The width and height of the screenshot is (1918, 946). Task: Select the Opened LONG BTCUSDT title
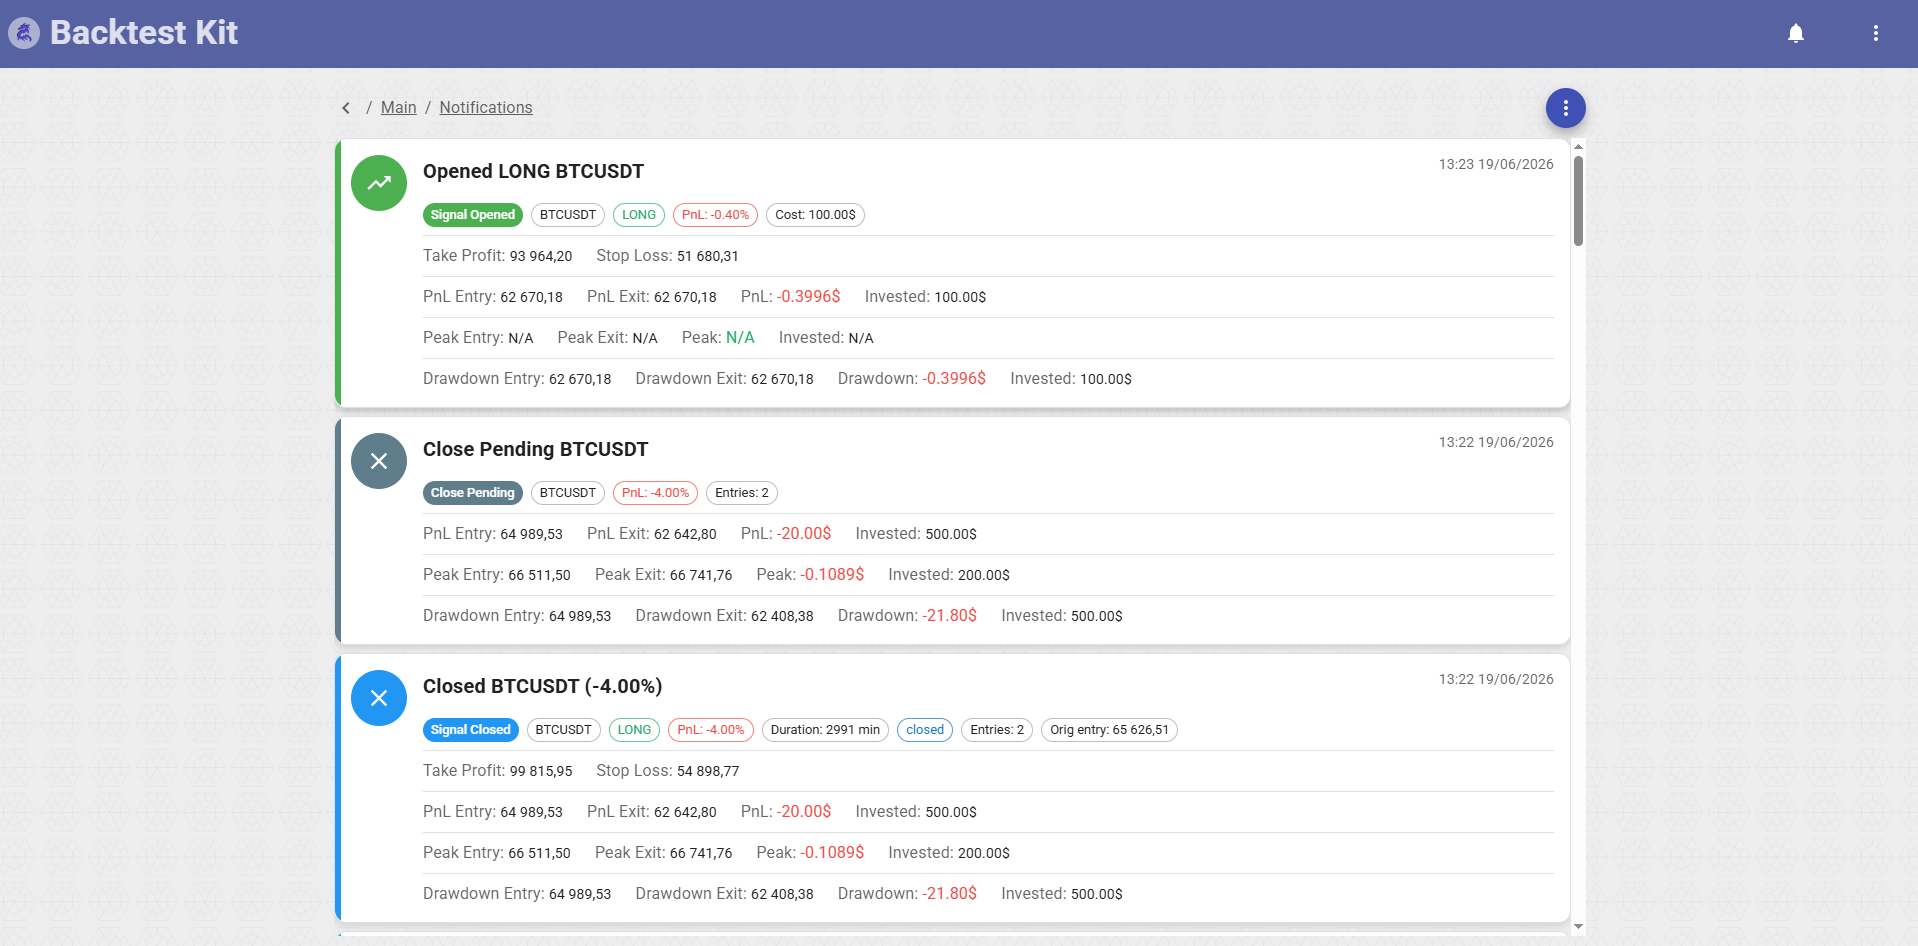point(533,171)
